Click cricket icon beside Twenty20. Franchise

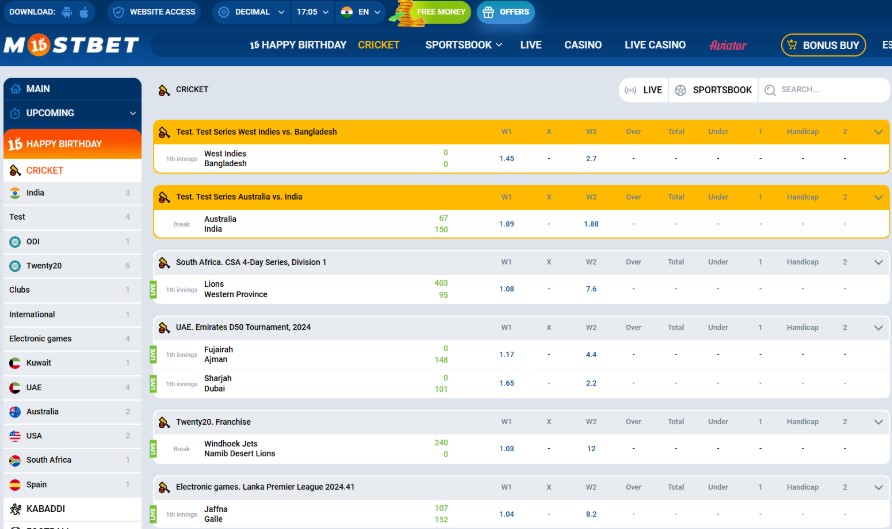click(x=164, y=422)
